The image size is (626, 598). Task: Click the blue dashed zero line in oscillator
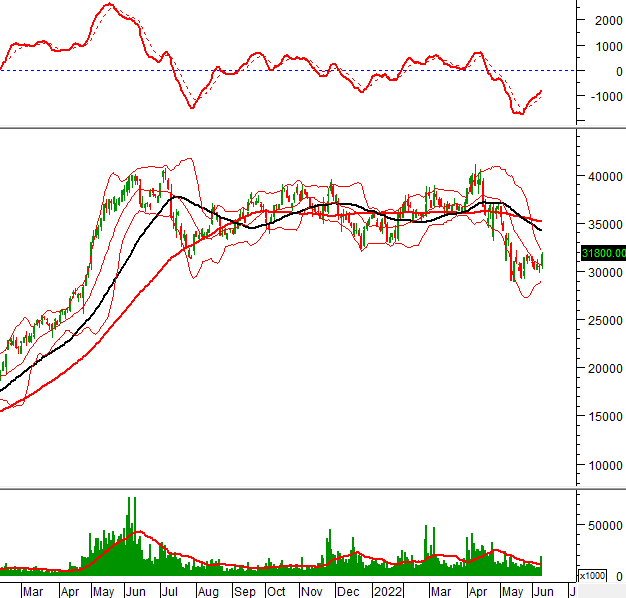300,70
